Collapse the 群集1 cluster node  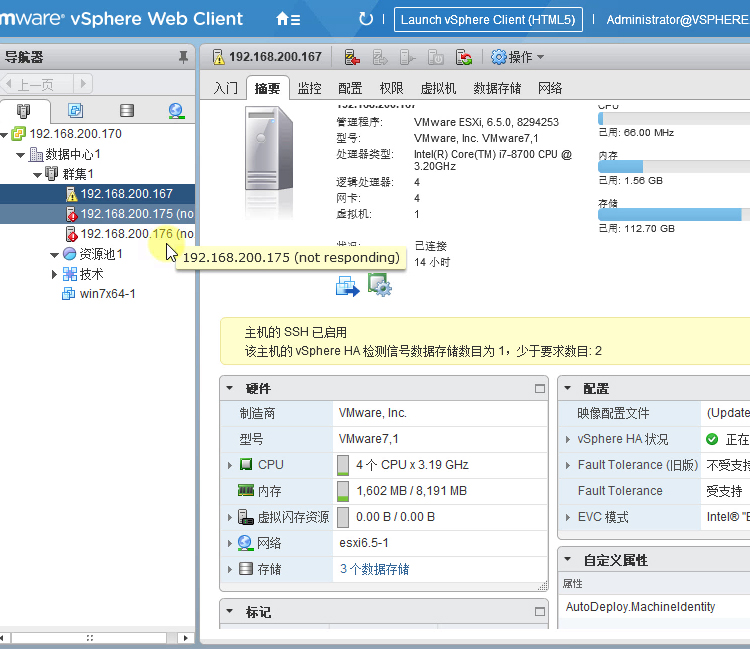(37, 175)
